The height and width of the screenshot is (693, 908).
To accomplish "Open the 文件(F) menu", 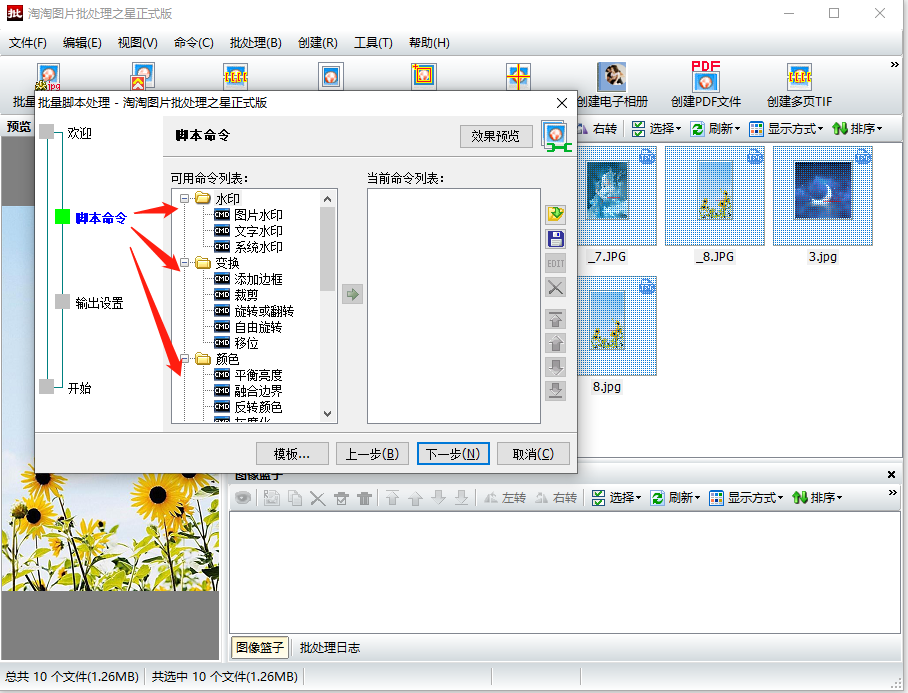I will tap(27, 43).
